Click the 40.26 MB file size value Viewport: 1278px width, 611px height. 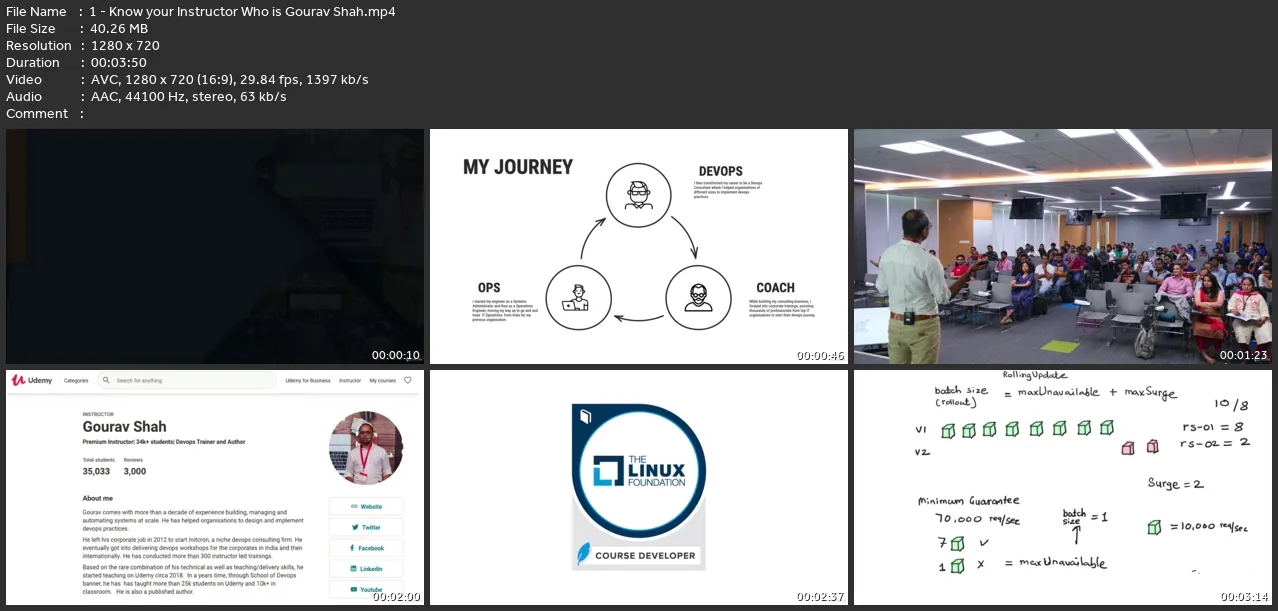click(x=119, y=29)
